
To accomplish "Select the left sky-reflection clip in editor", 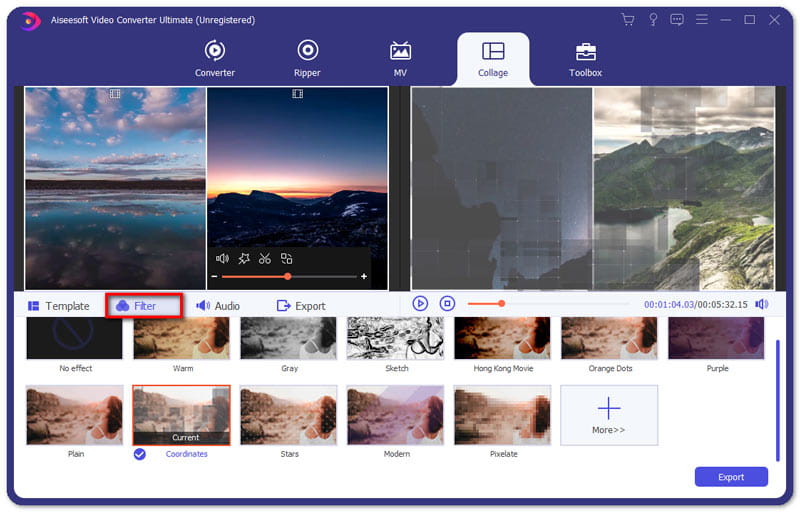I will tap(115, 188).
